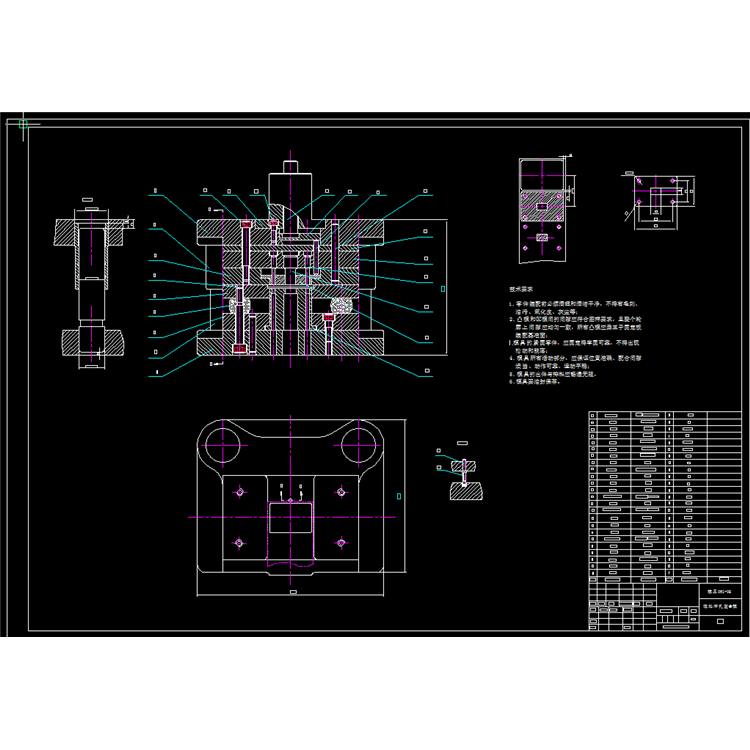Viewport: 750px width, 750px height.
Task: Select the top-right guide post circle in plan view
Action: coord(358,445)
